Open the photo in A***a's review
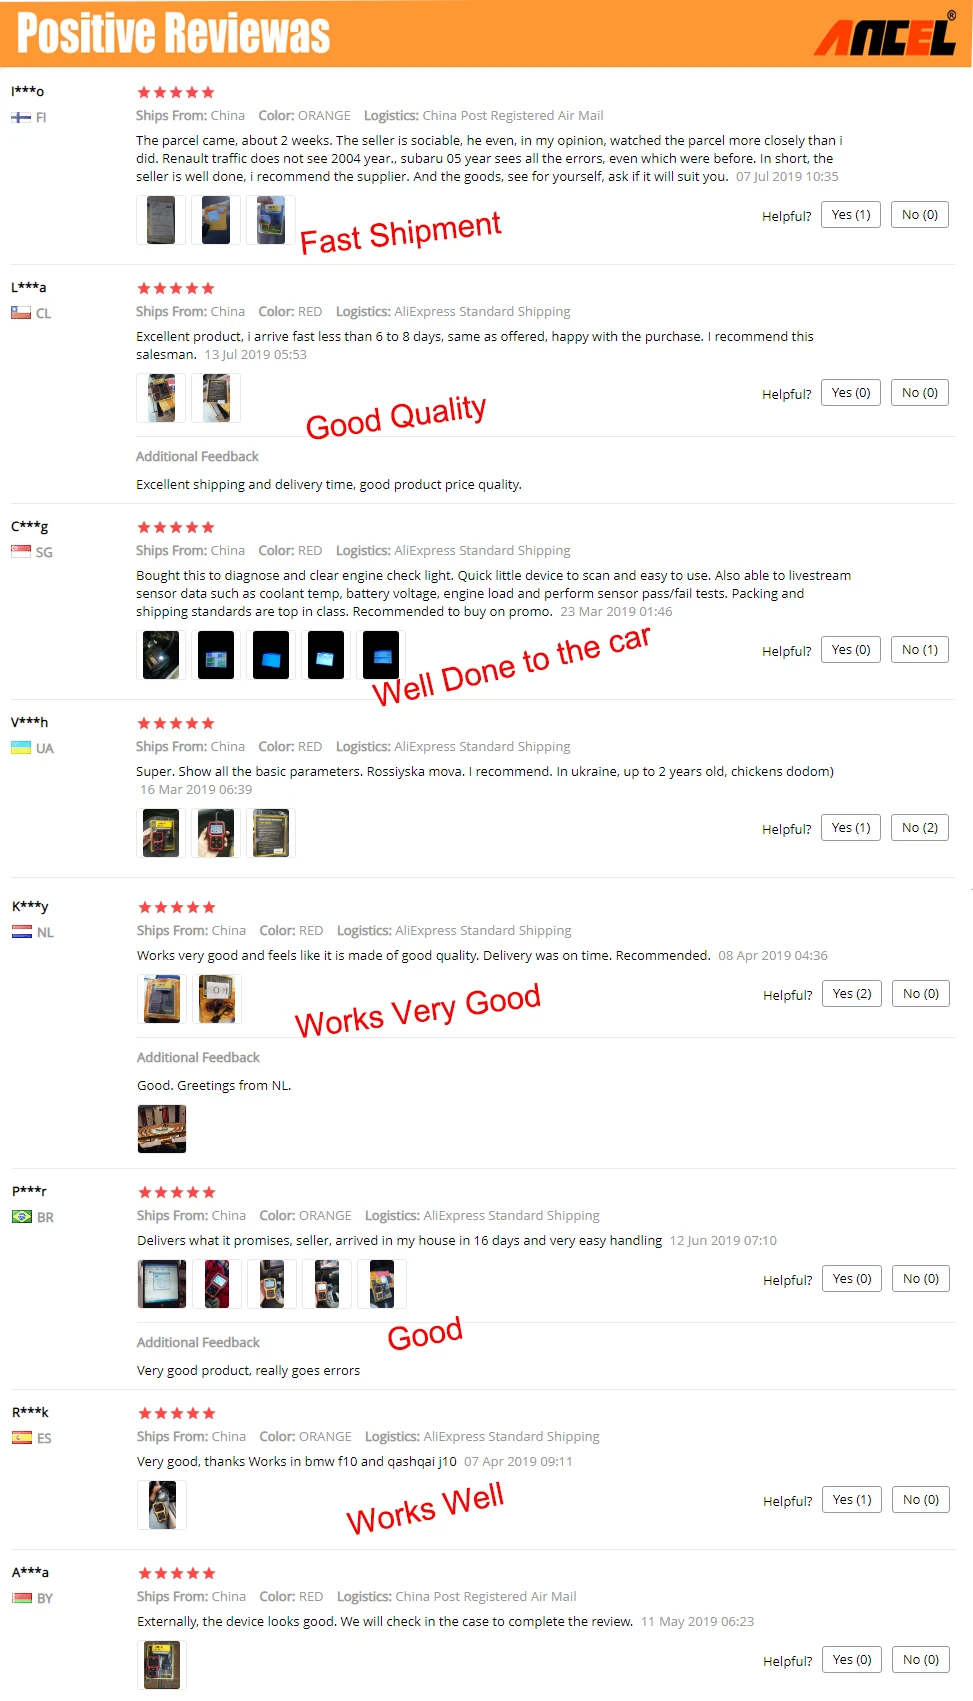973x1701 pixels. pos(162,1665)
